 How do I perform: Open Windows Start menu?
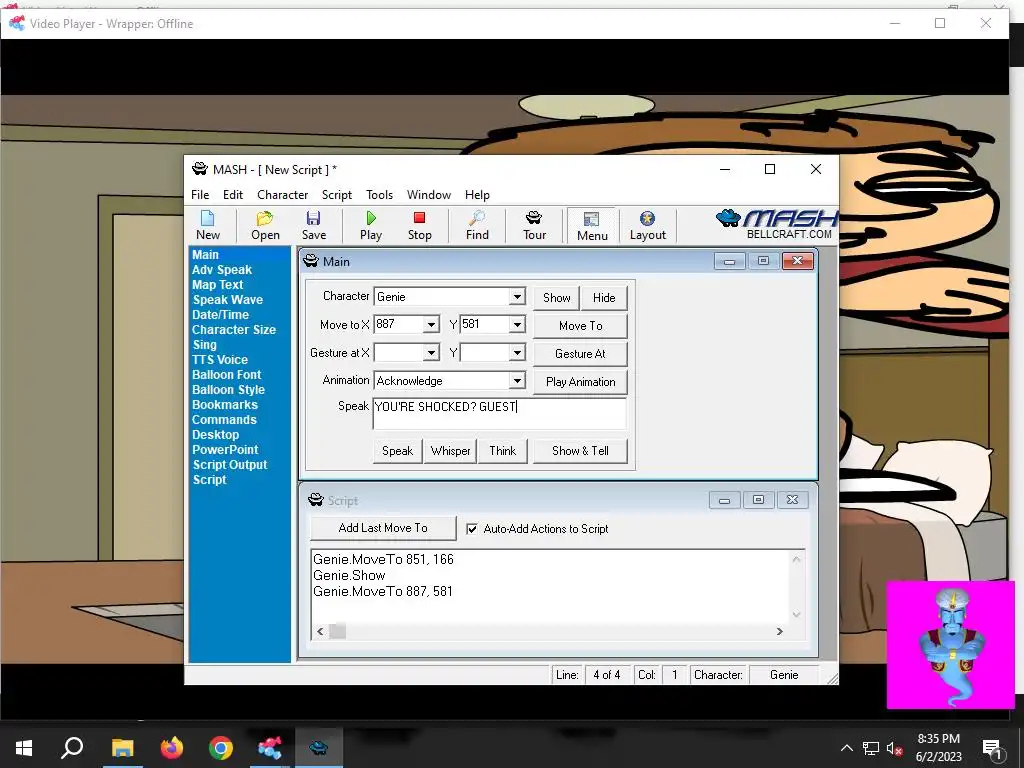(24, 748)
